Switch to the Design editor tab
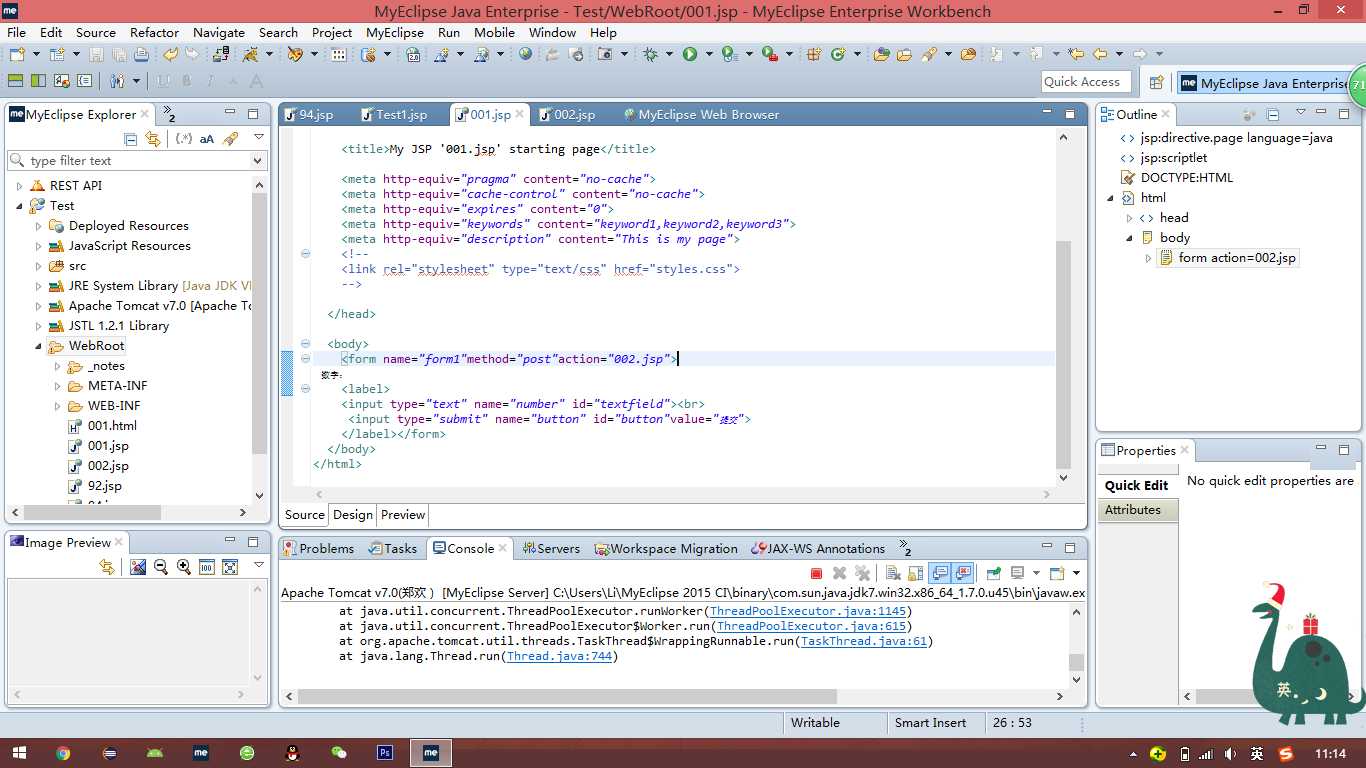The image size is (1366, 768). [352, 515]
